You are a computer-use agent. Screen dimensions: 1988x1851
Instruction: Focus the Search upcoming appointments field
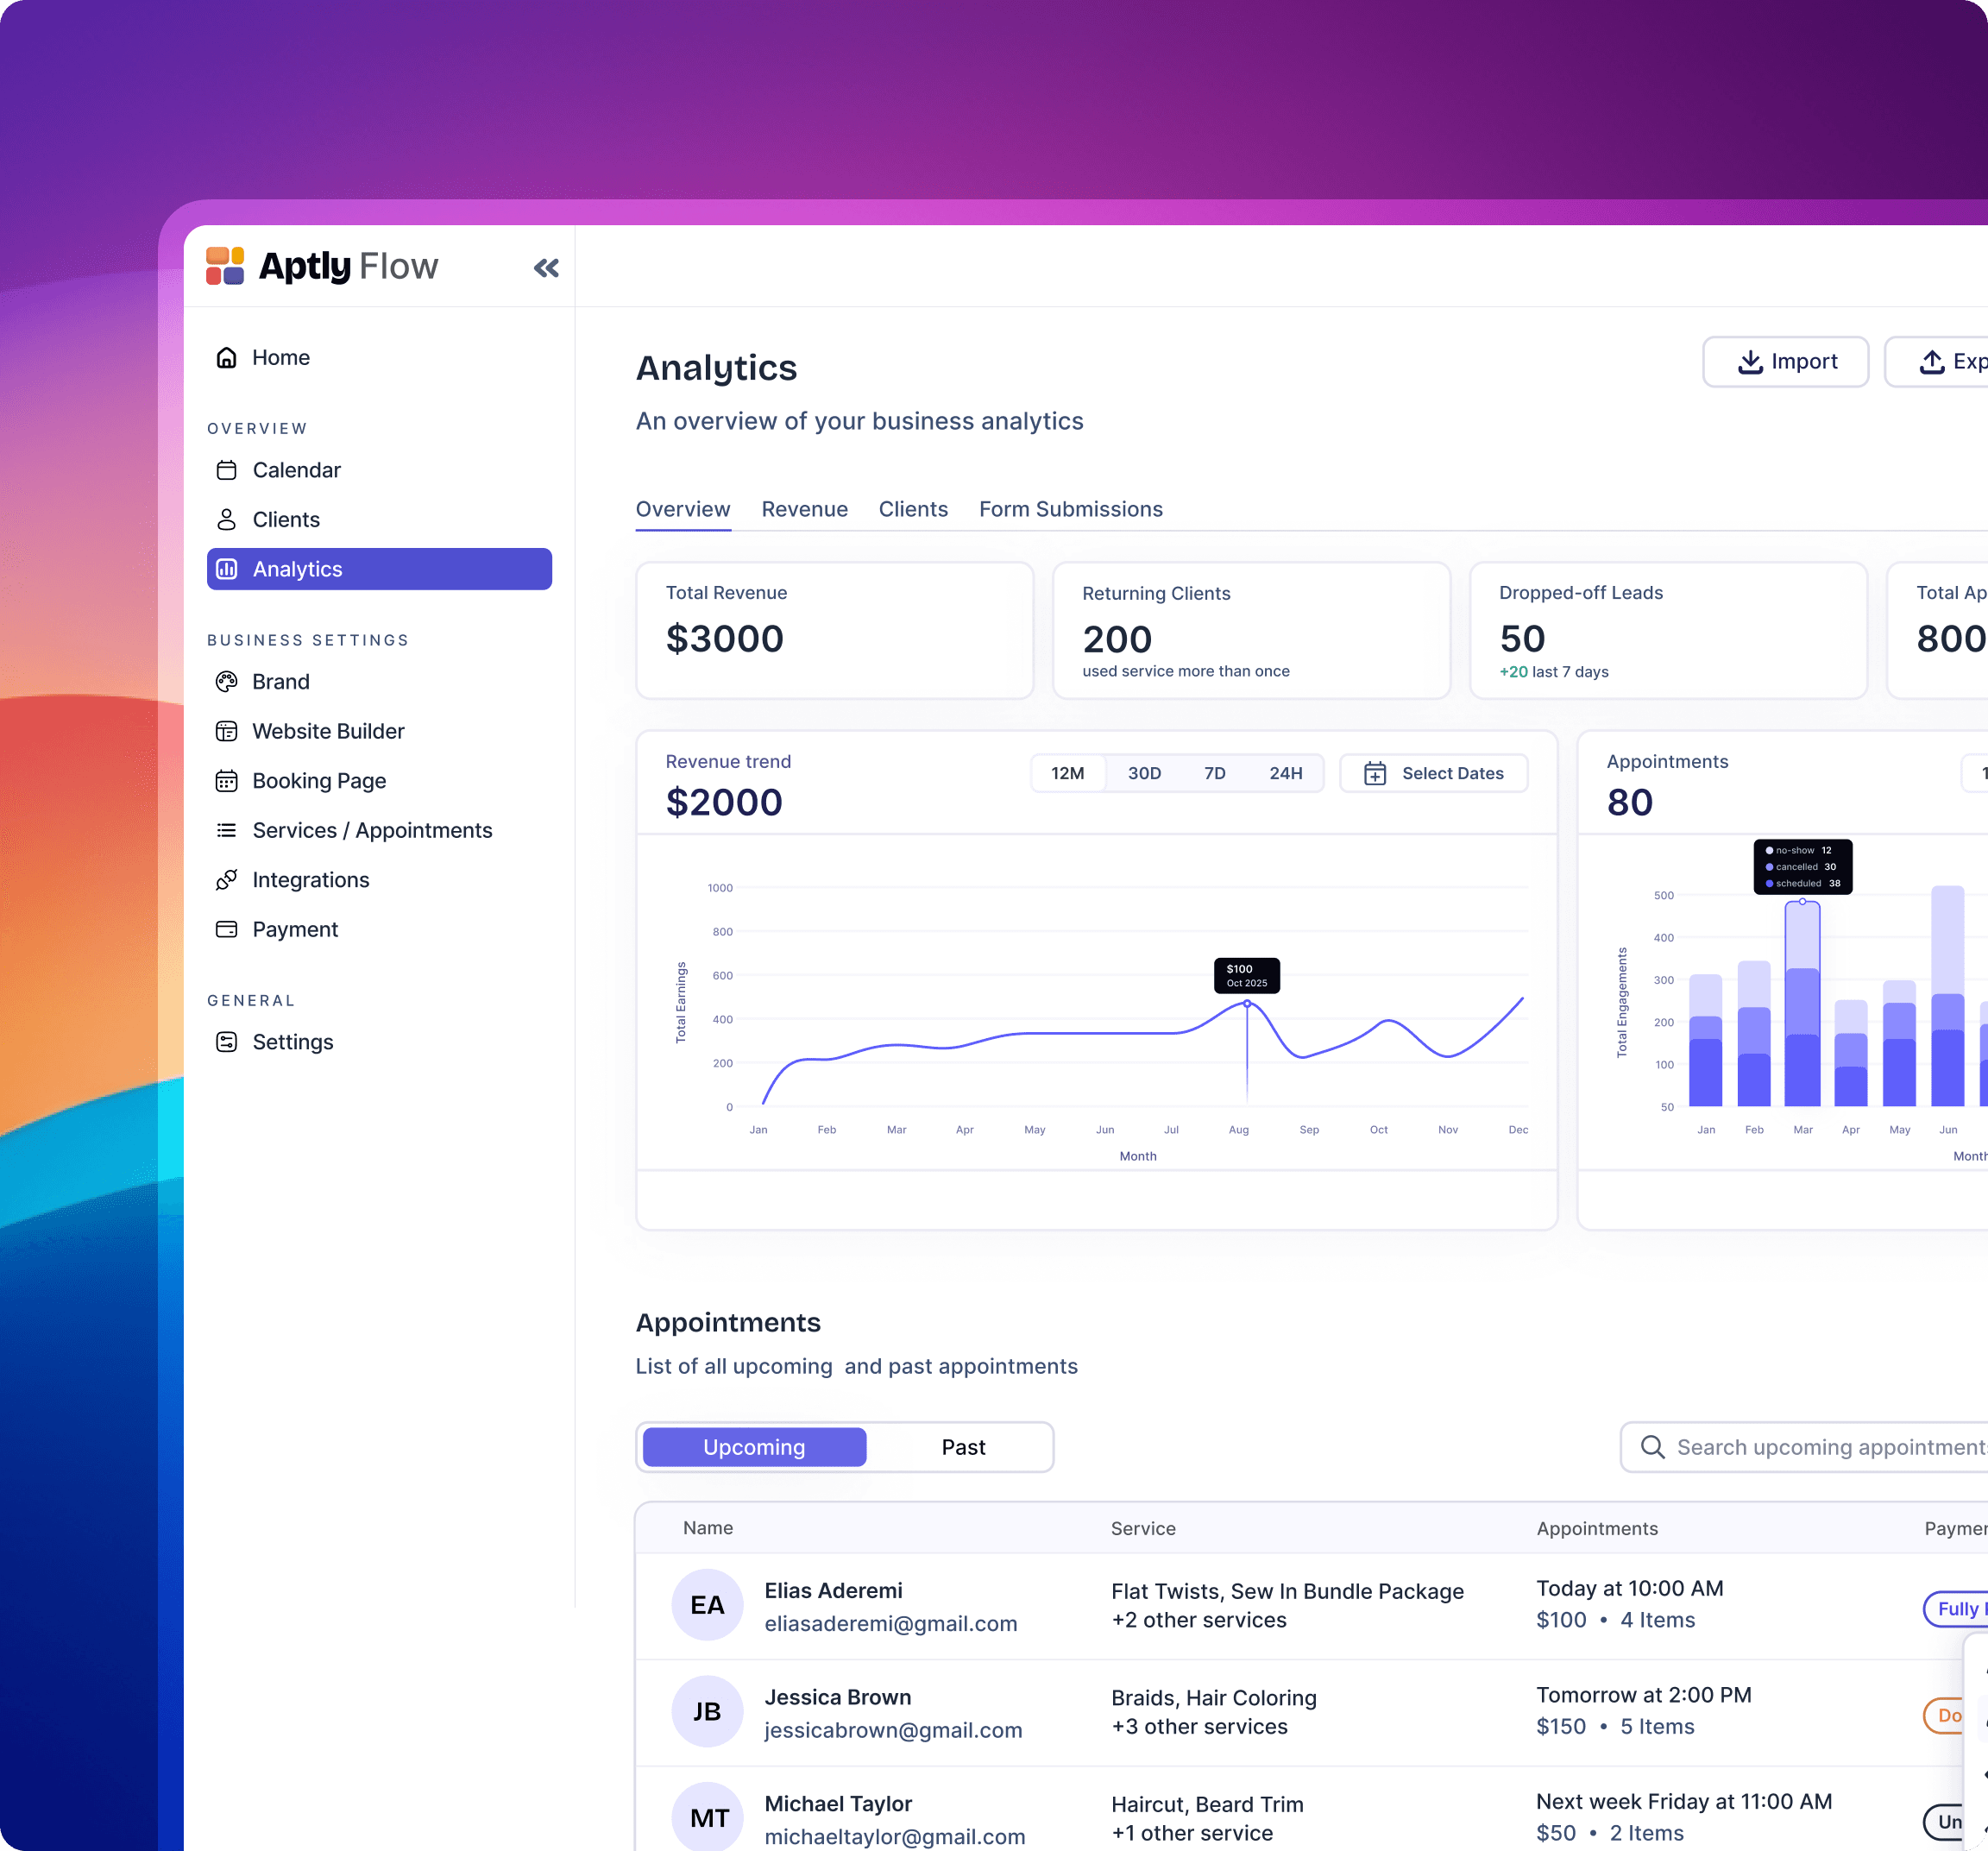[x=1804, y=1447]
